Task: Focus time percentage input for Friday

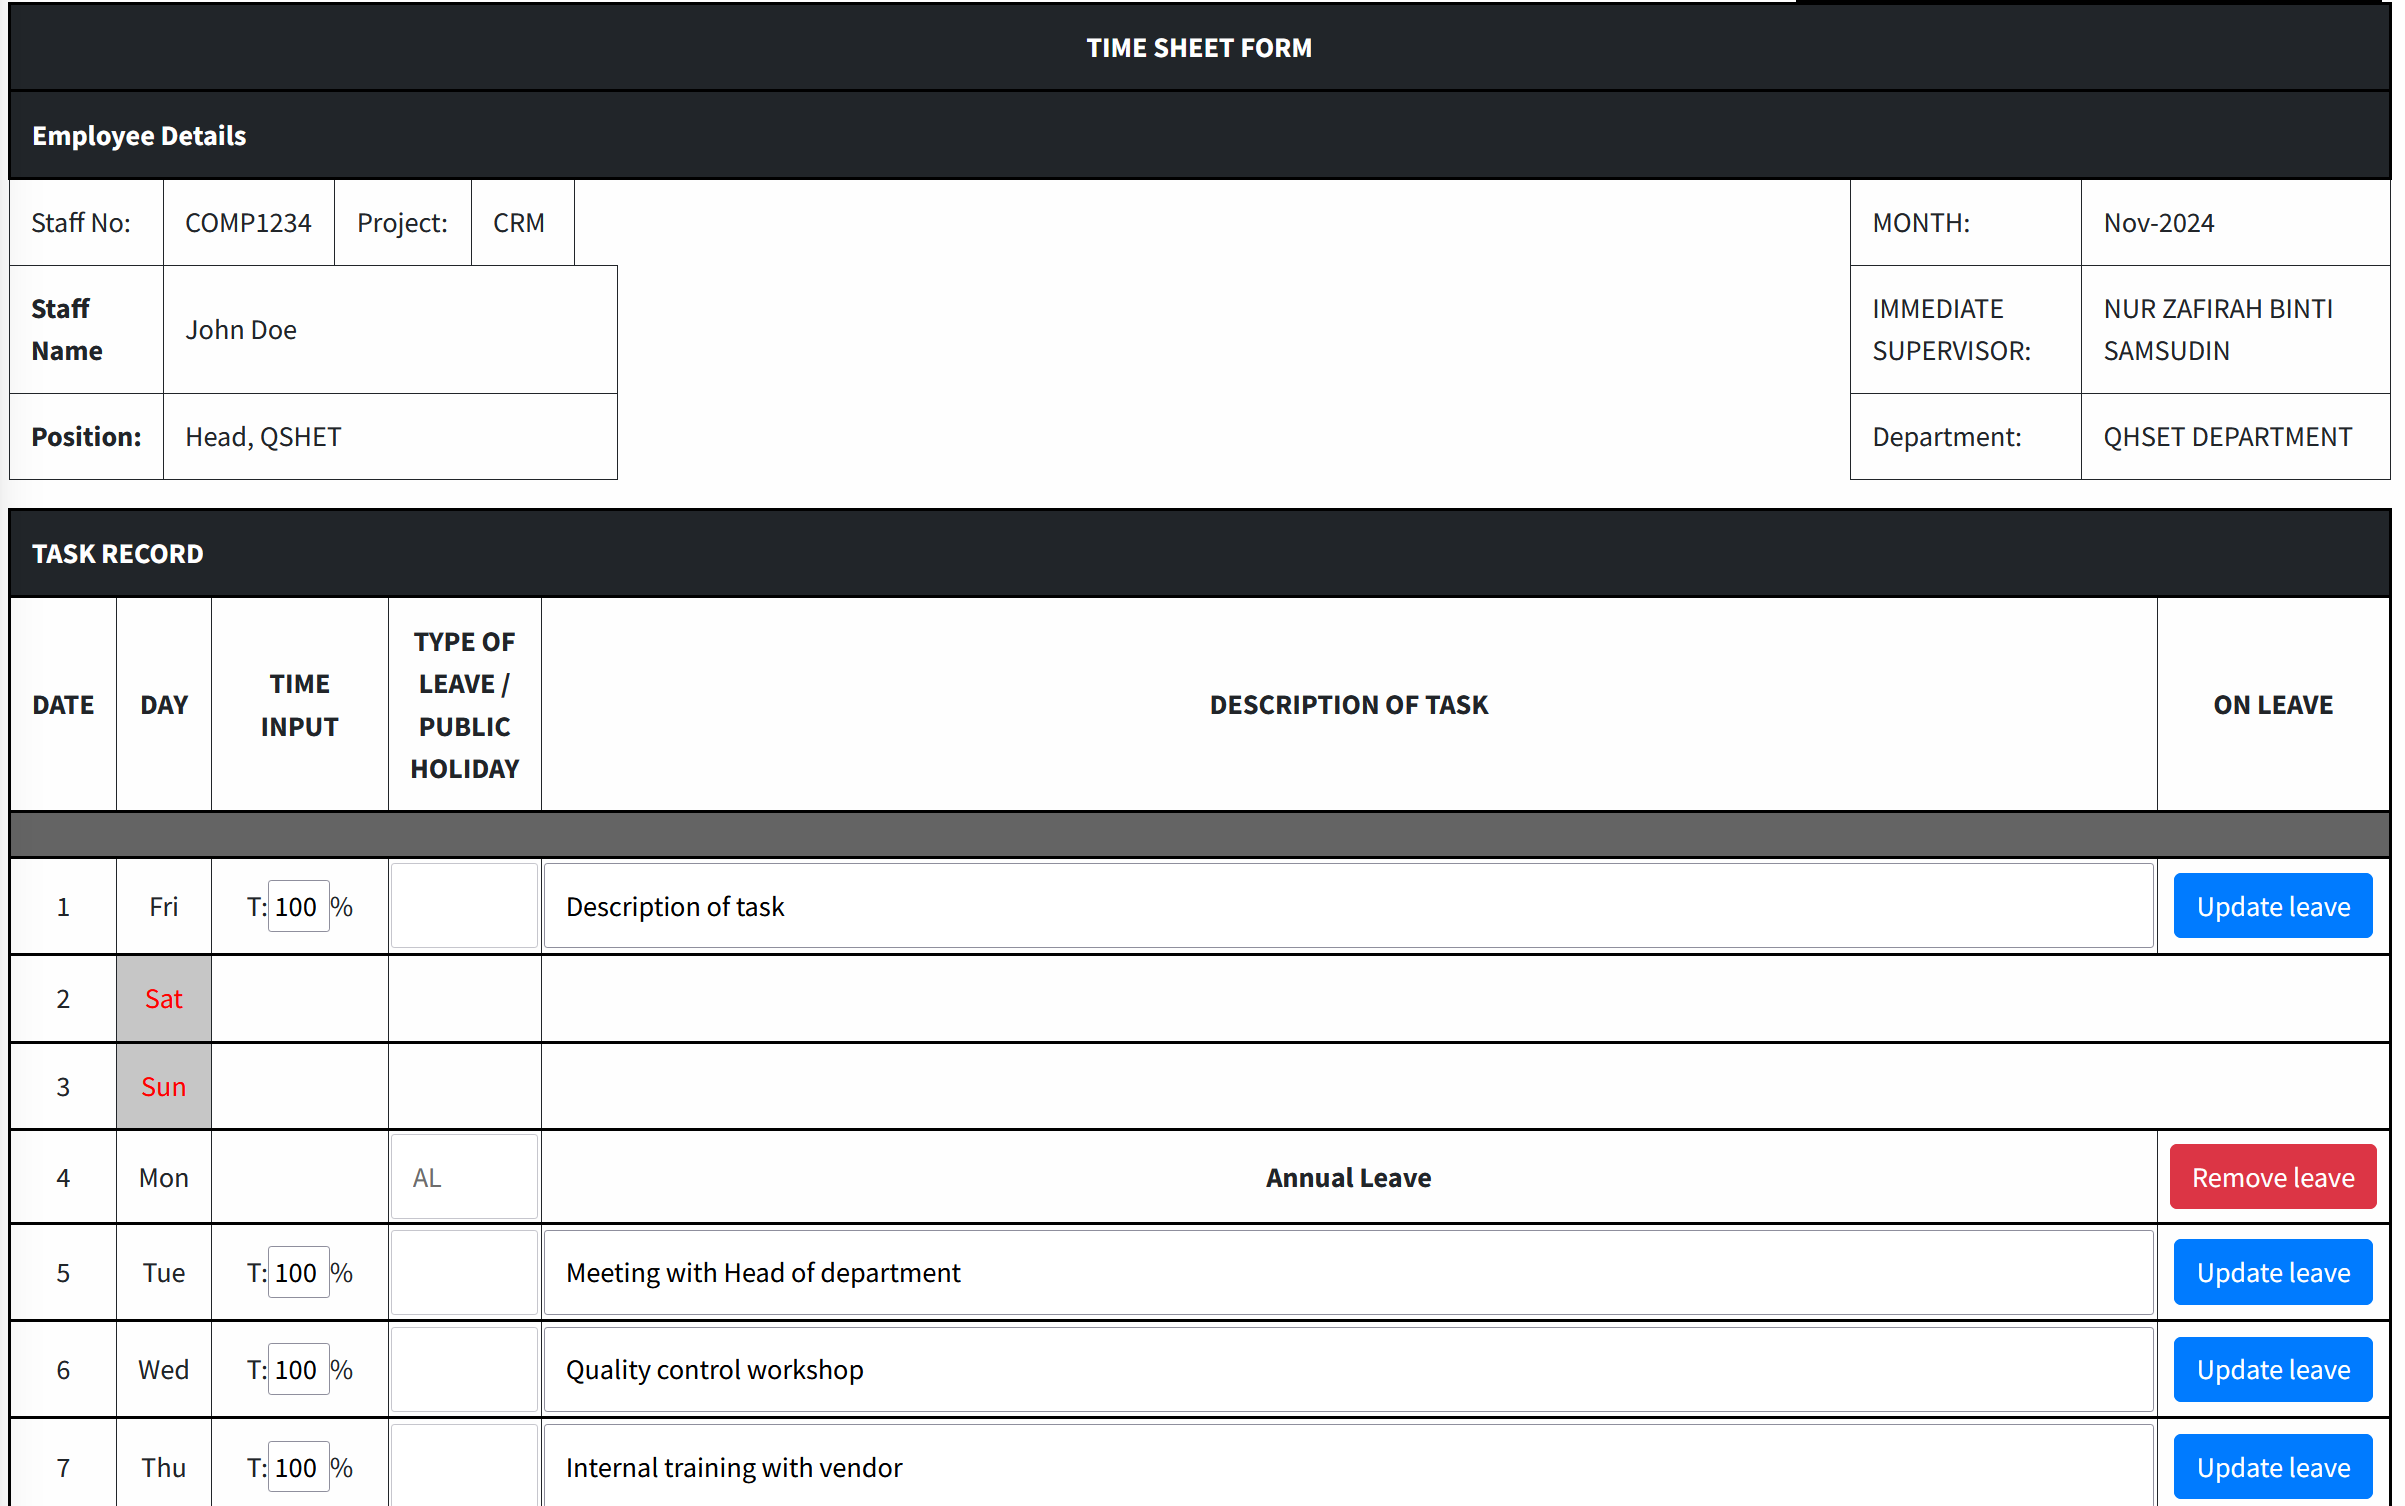Action: (x=298, y=906)
